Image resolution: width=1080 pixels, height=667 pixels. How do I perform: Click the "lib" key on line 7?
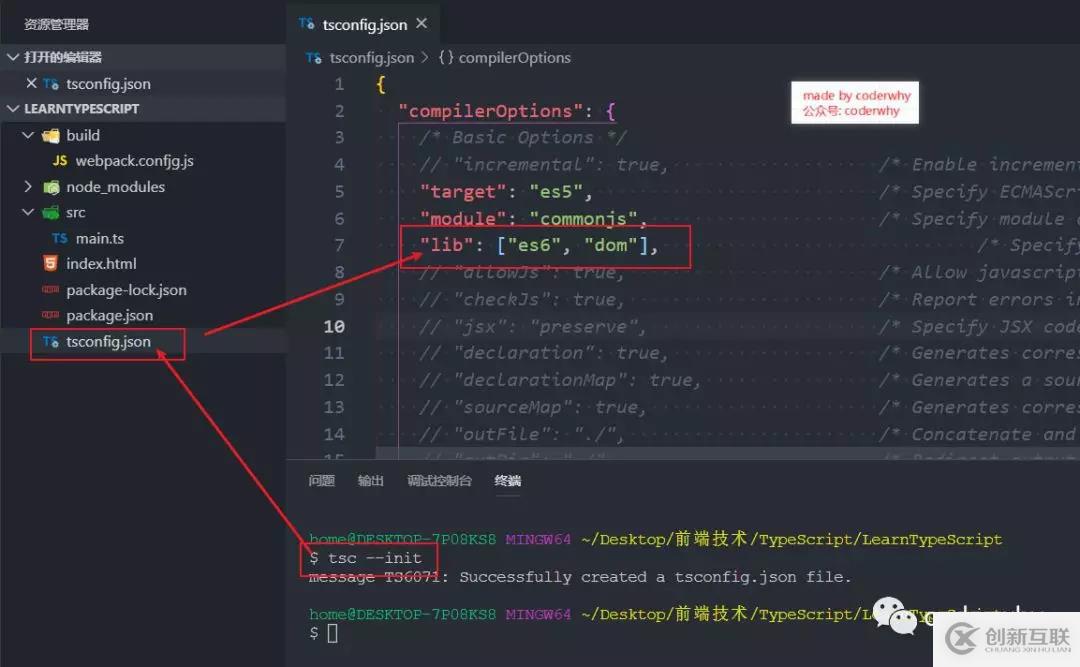tap(446, 245)
